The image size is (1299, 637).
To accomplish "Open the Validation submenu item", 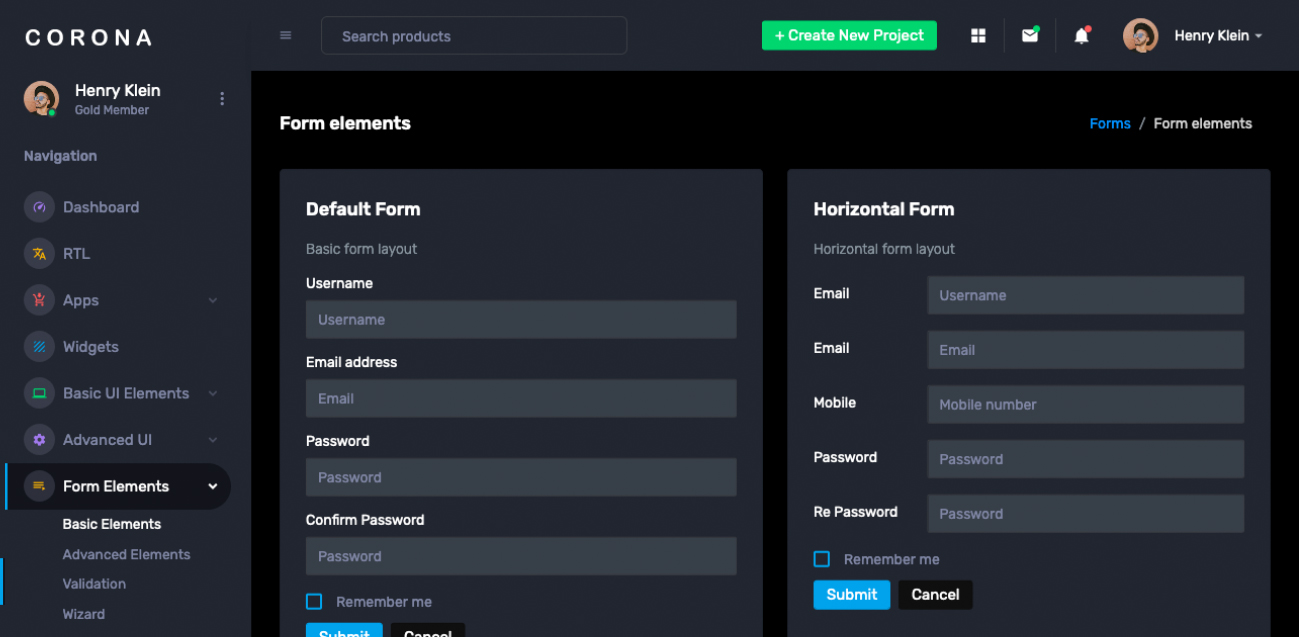I will click(x=94, y=584).
